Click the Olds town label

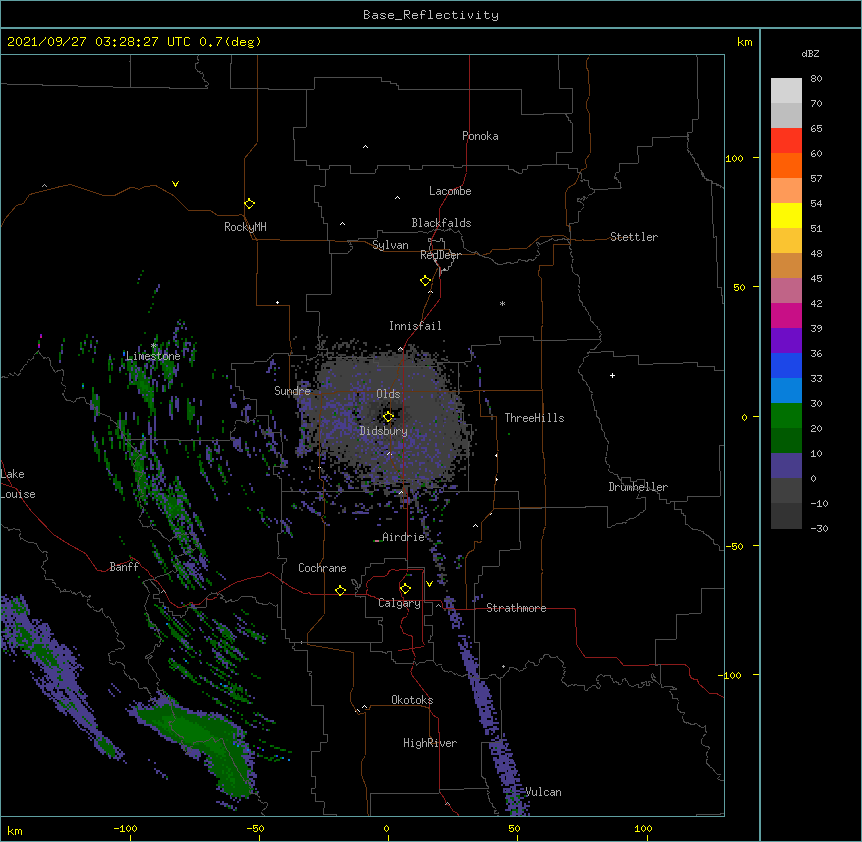(x=388, y=394)
